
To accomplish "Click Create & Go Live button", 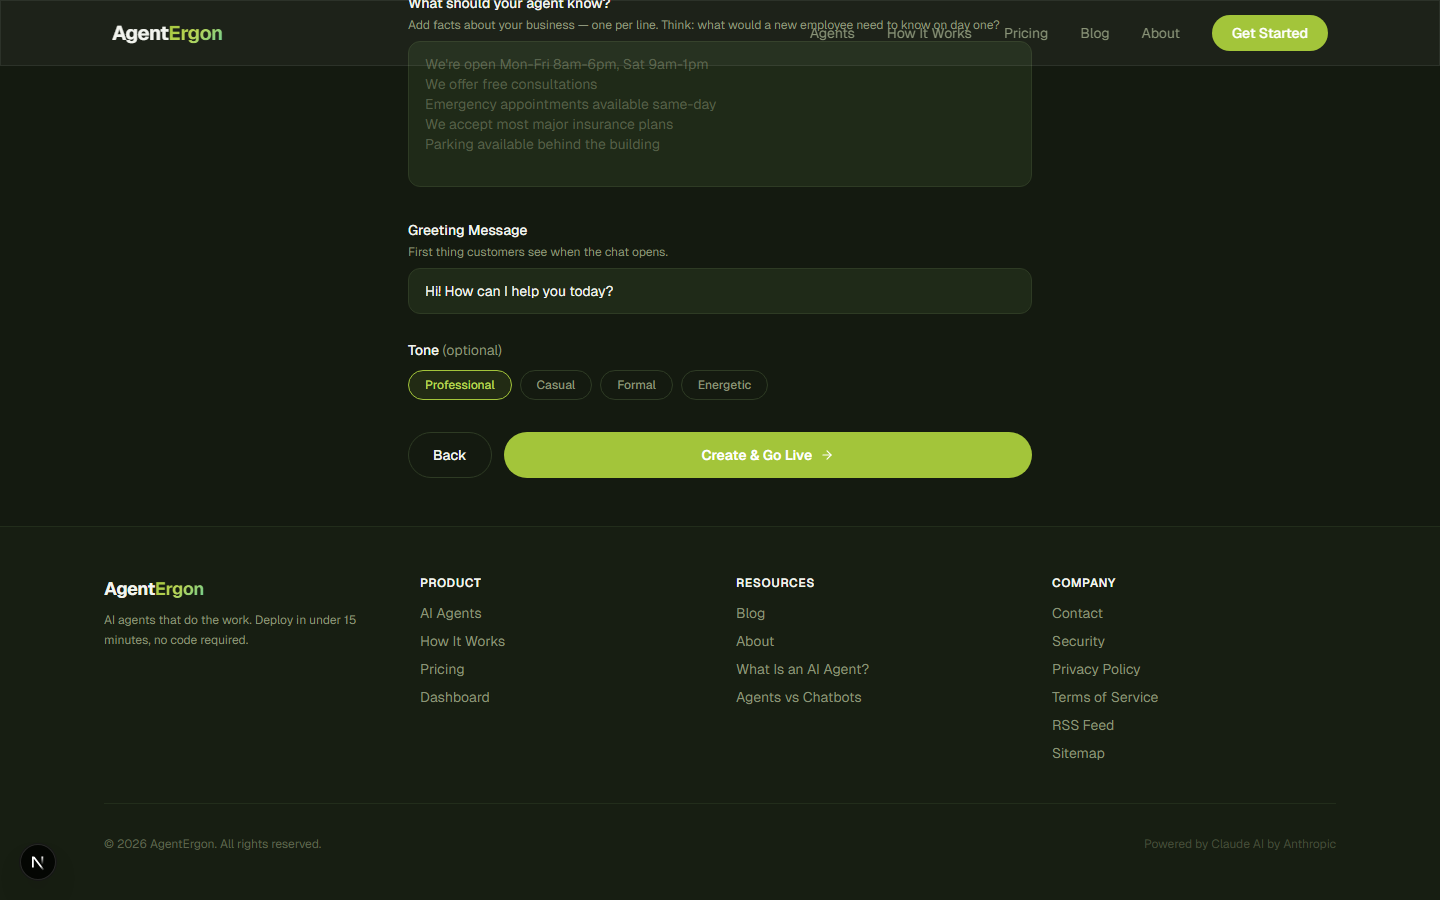I will click(768, 455).
